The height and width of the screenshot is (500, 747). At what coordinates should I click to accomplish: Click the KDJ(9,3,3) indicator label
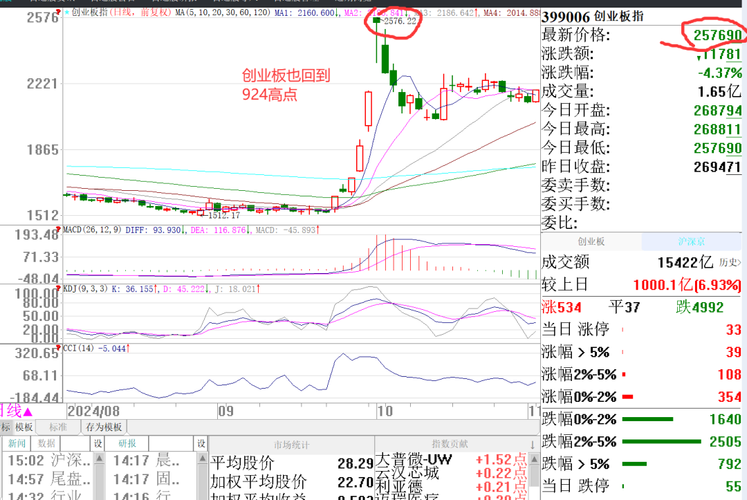[x=85, y=289]
